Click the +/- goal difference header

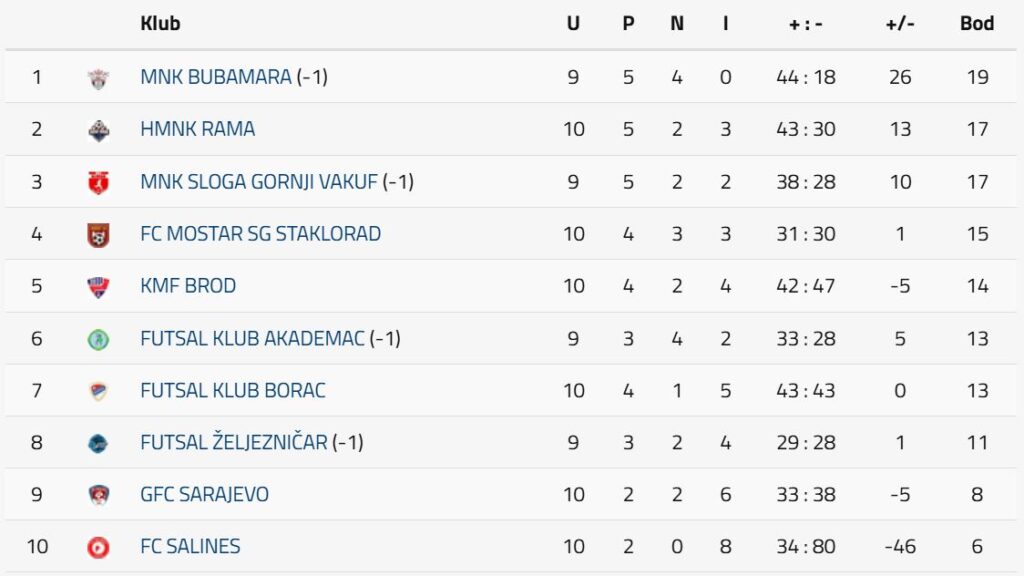900,23
